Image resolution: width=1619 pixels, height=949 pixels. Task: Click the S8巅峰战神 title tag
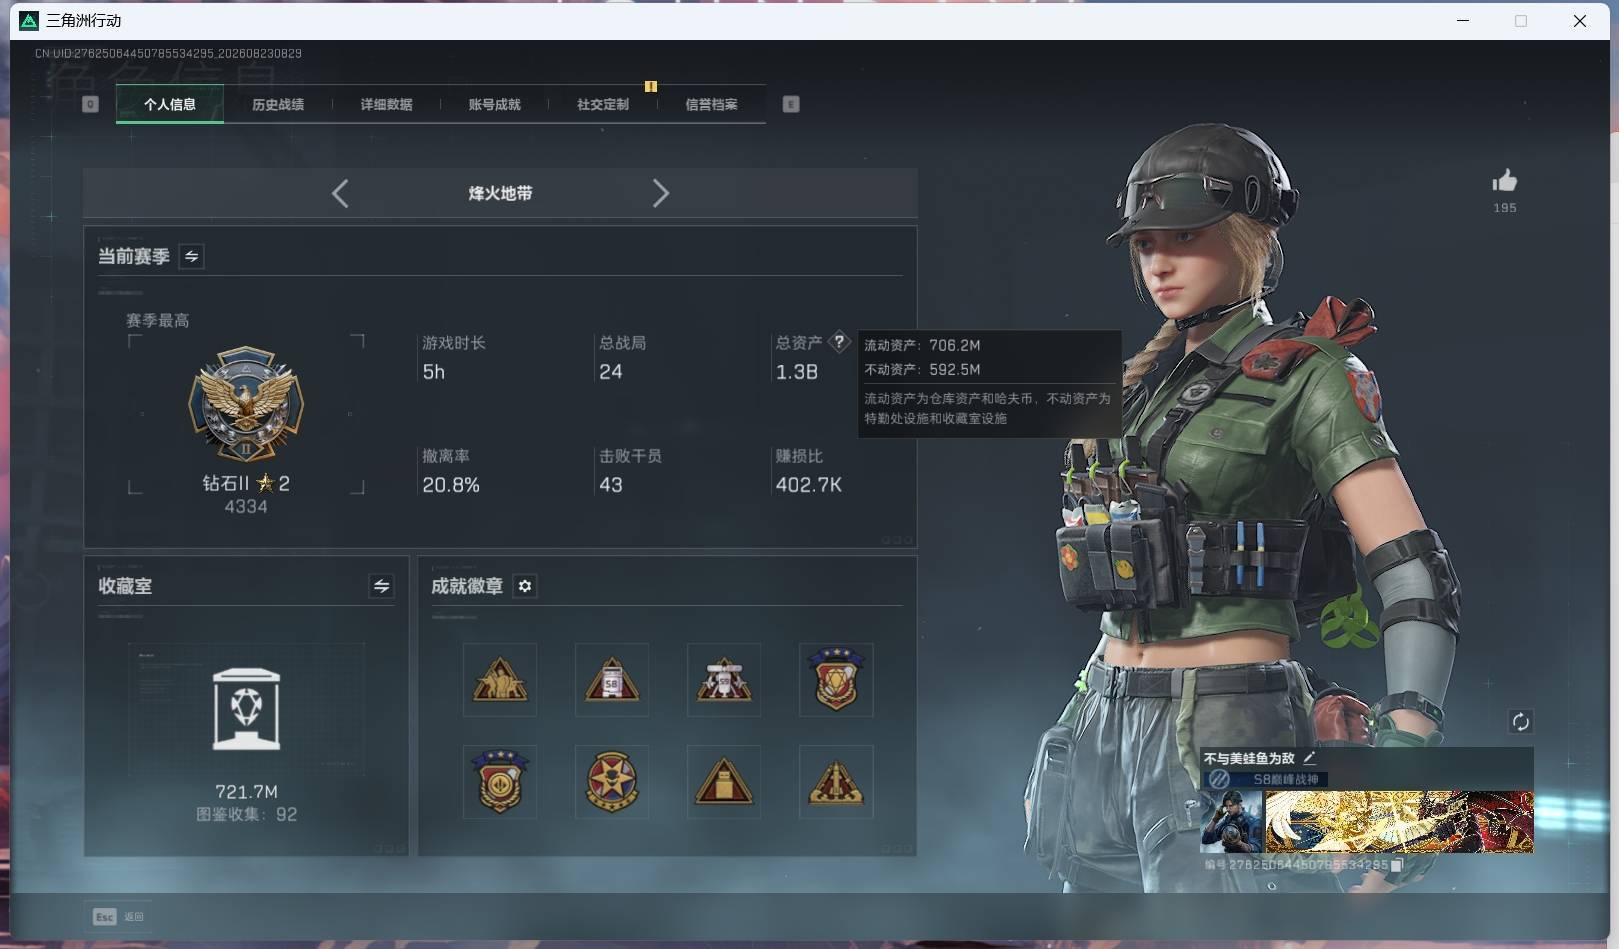[x=1286, y=779]
